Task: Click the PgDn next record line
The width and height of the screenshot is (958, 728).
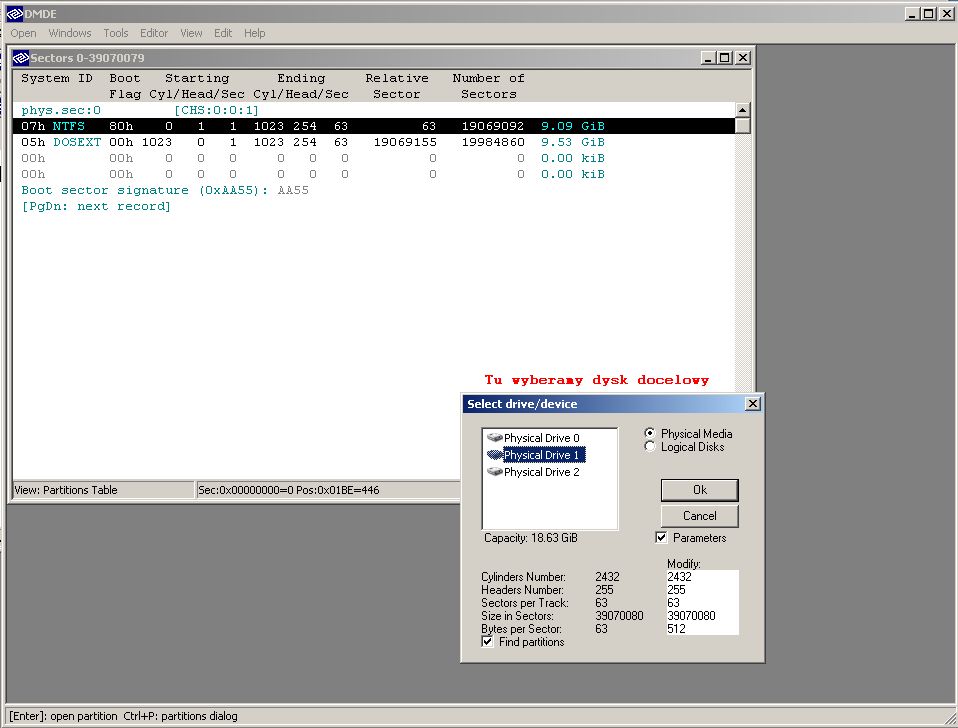Action: 96,206
